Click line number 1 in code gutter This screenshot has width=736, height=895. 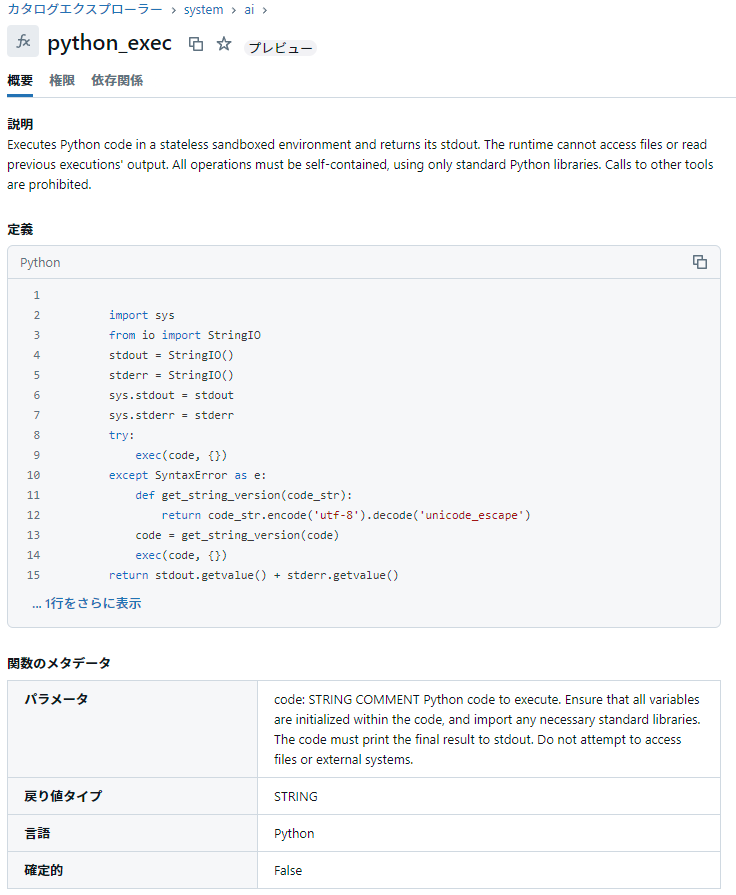pyautogui.click(x=37, y=295)
